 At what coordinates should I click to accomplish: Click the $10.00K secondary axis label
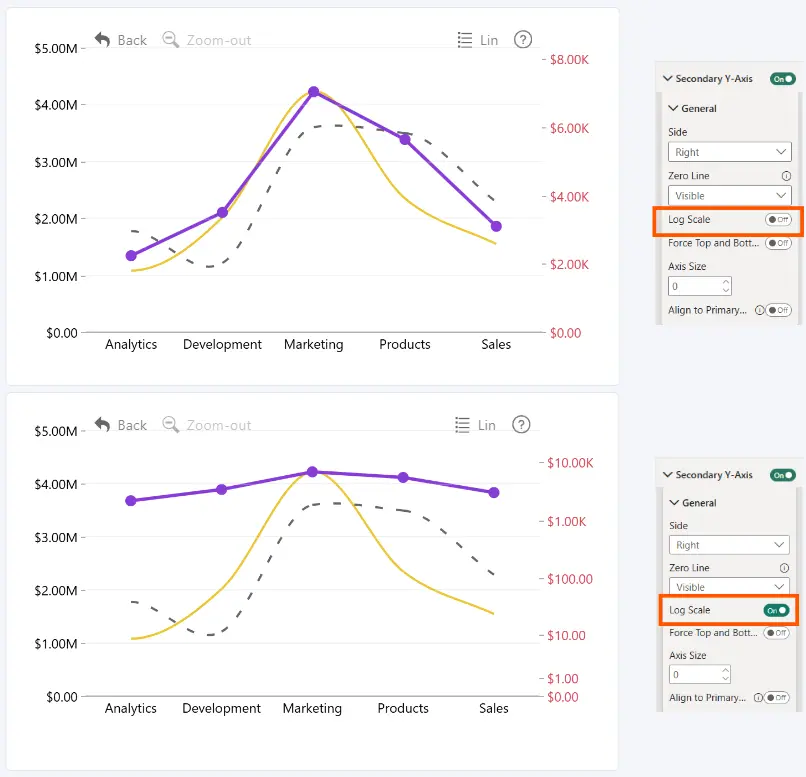pos(570,463)
